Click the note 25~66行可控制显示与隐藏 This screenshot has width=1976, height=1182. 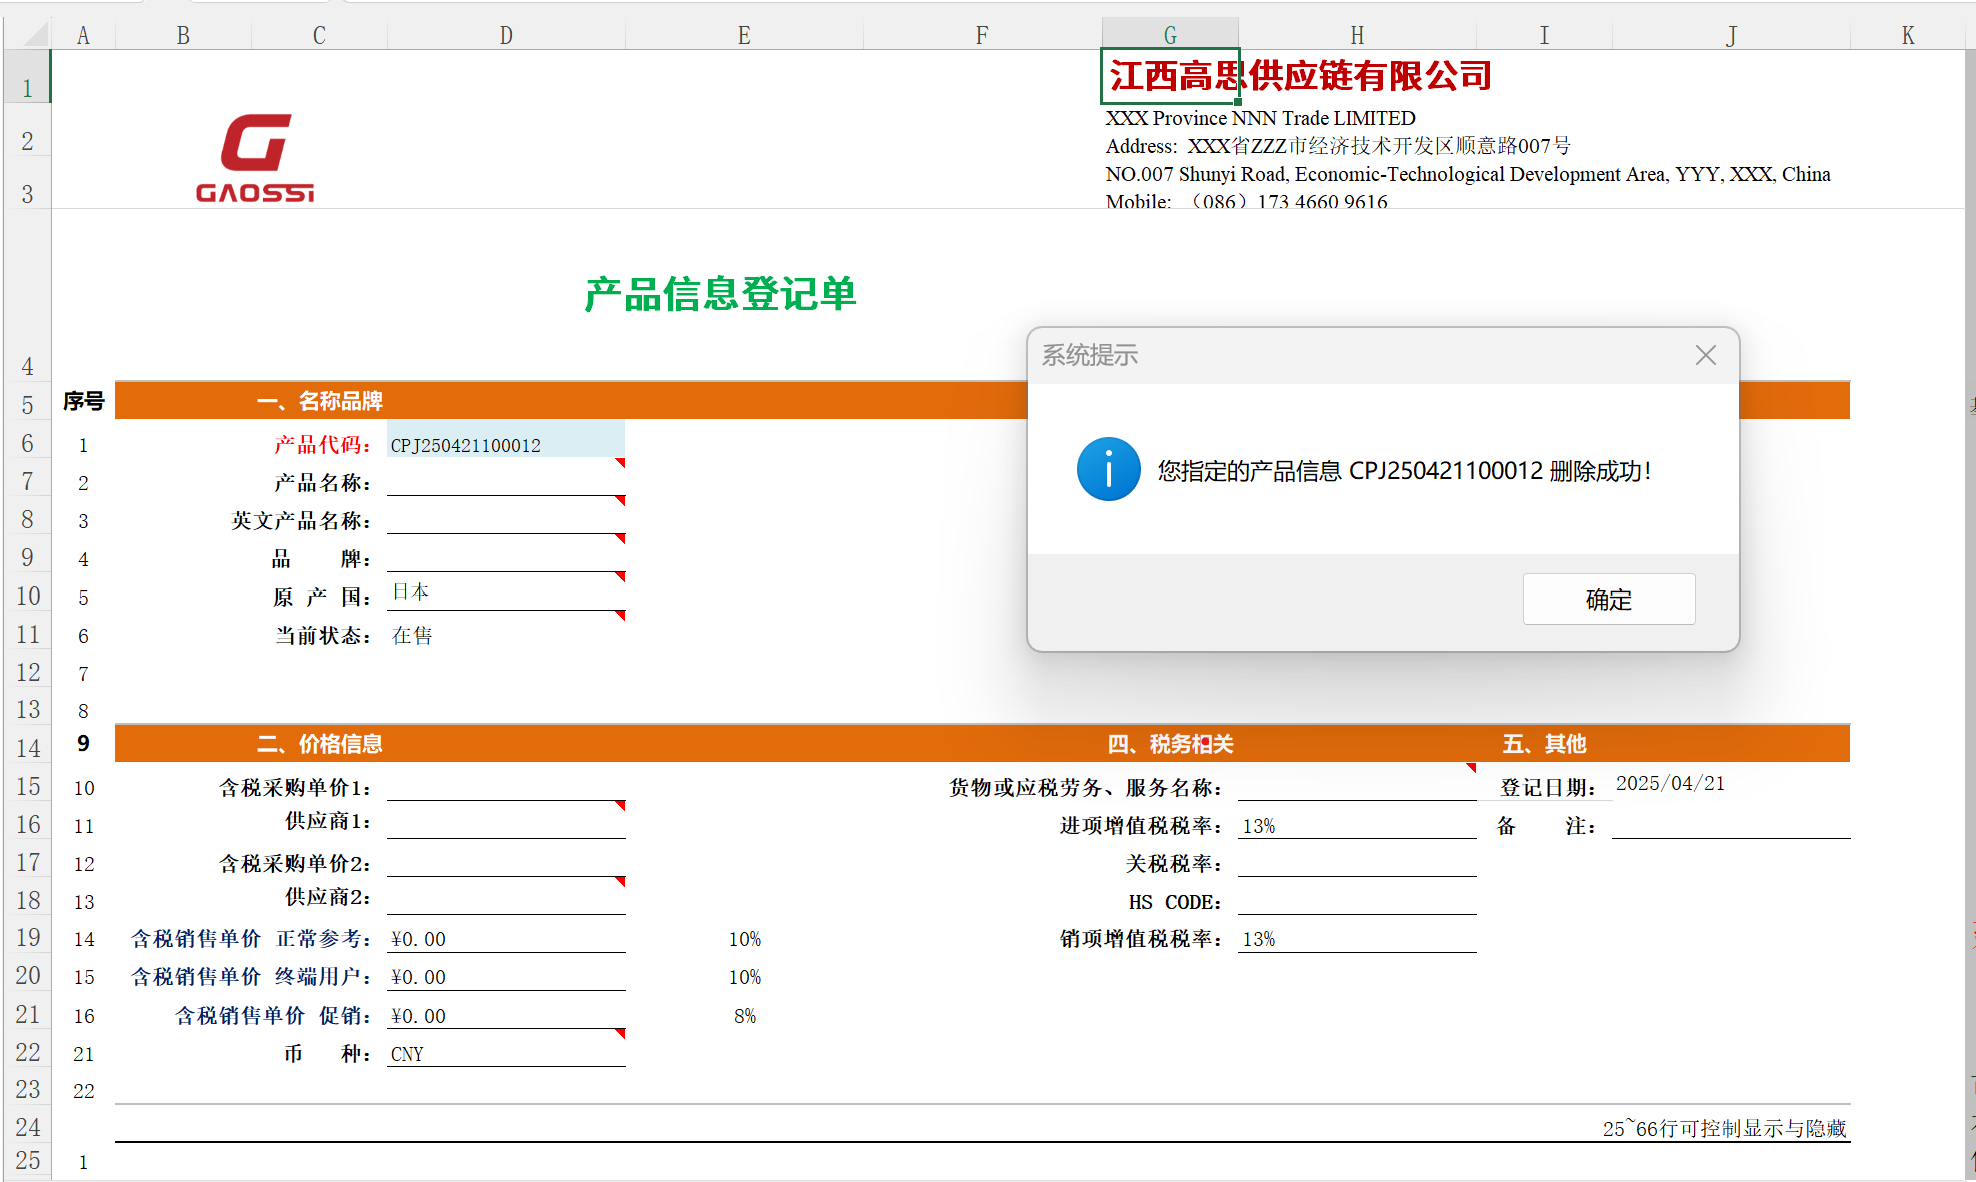[1724, 1128]
